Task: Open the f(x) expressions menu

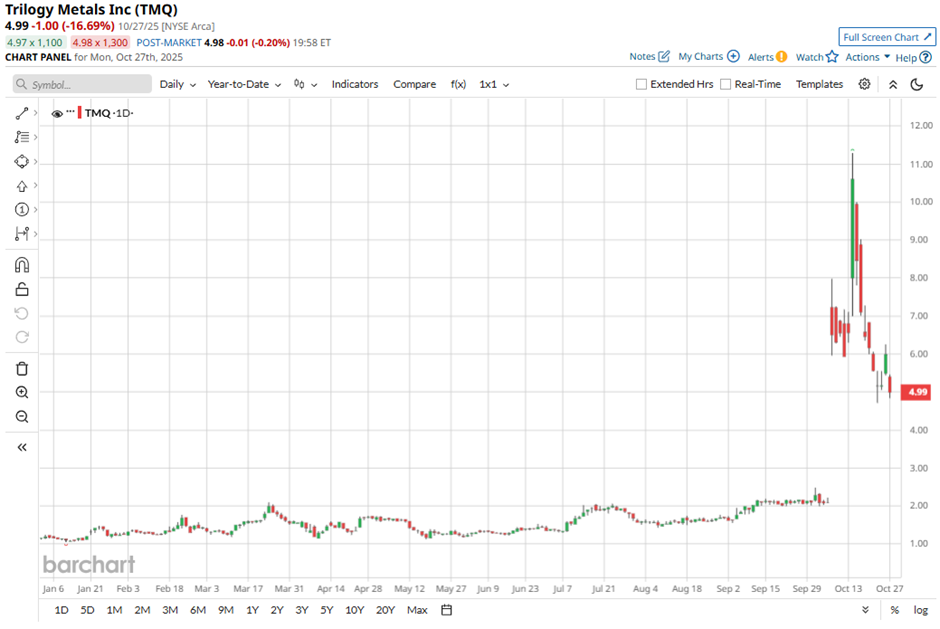Action: point(458,85)
